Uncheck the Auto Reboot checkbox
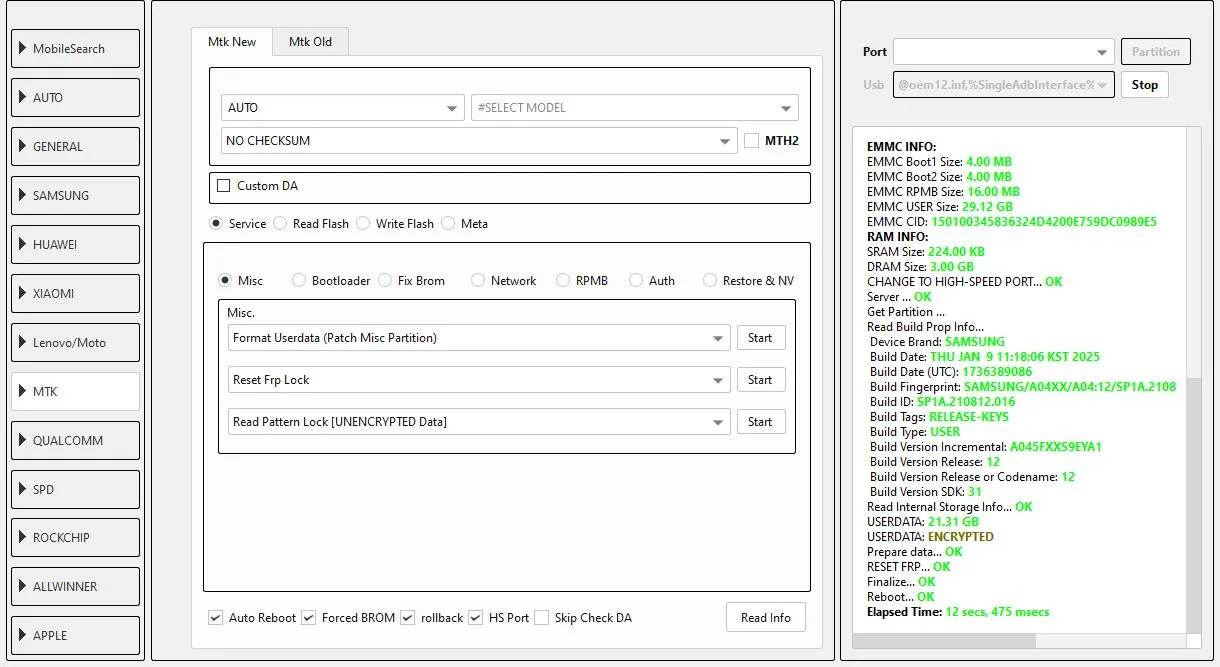This screenshot has height=667, width=1220. pos(216,618)
